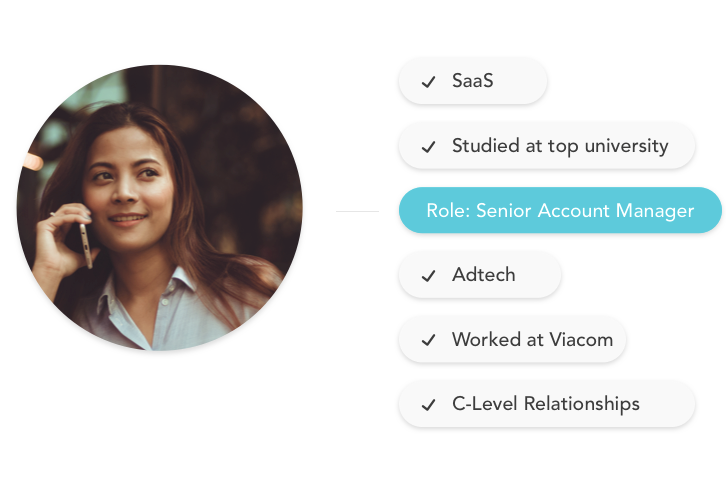Click the word Relationships in the bottom tag

tap(582, 404)
